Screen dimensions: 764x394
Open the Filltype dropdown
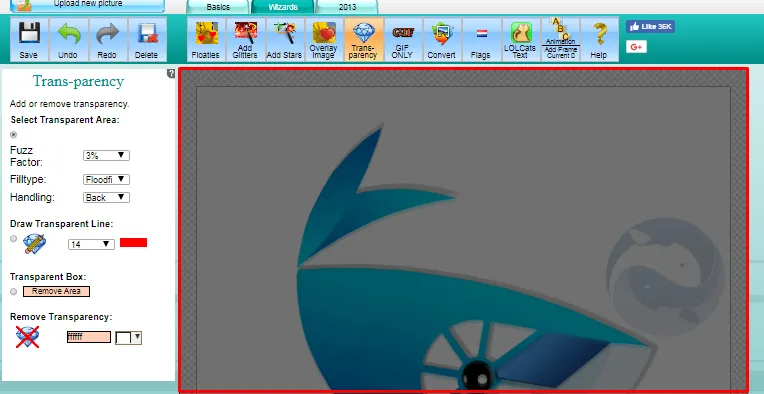tap(106, 179)
